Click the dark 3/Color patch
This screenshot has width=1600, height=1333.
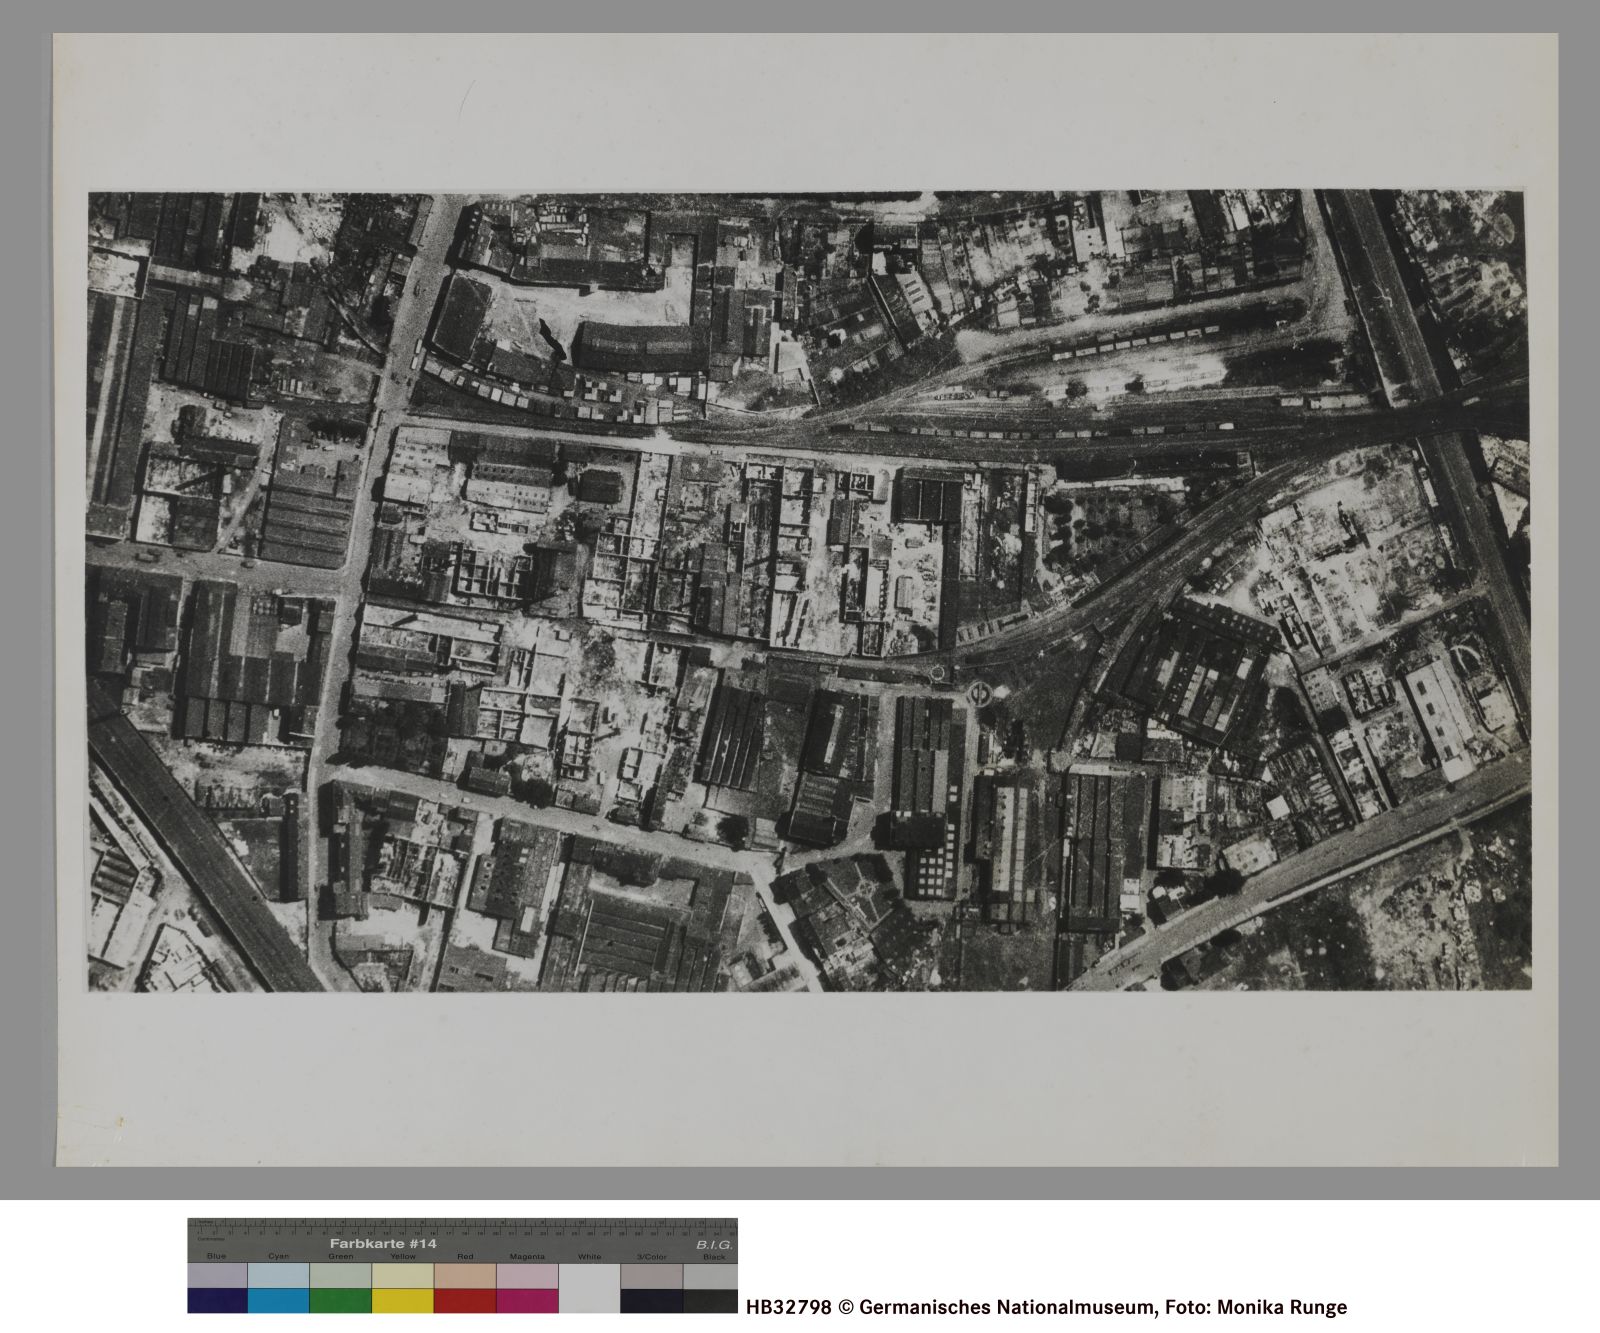(x=651, y=1300)
